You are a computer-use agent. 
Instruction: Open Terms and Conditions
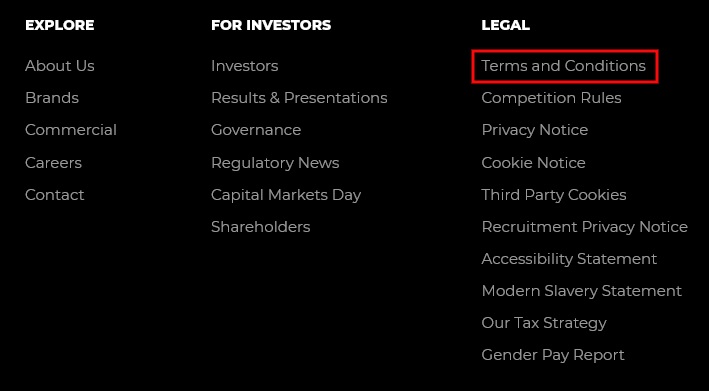[x=564, y=66]
